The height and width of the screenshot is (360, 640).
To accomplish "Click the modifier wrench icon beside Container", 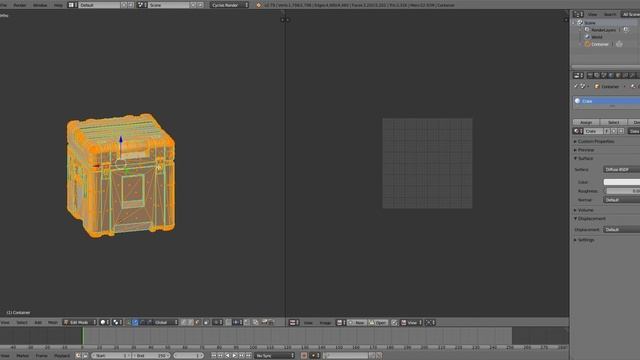I will [x=619, y=44].
